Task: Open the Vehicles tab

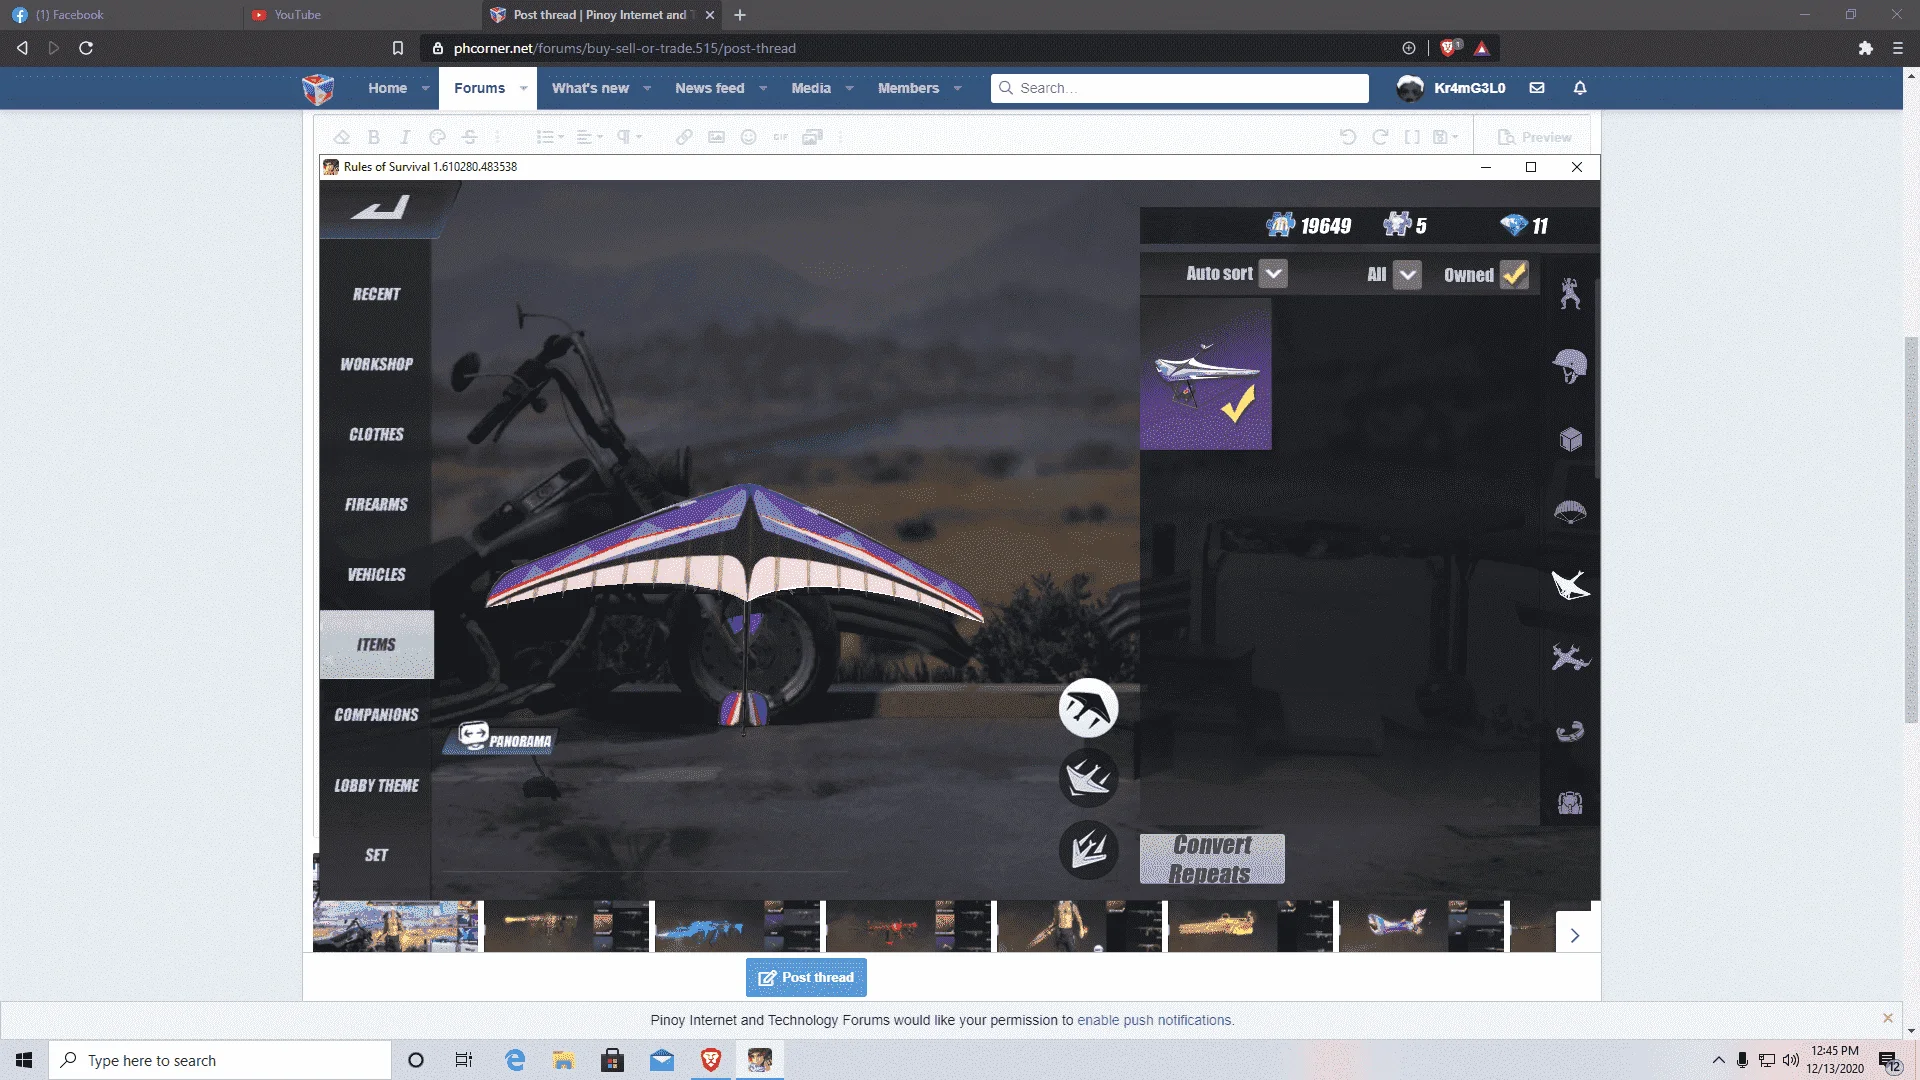Action: 376,574
